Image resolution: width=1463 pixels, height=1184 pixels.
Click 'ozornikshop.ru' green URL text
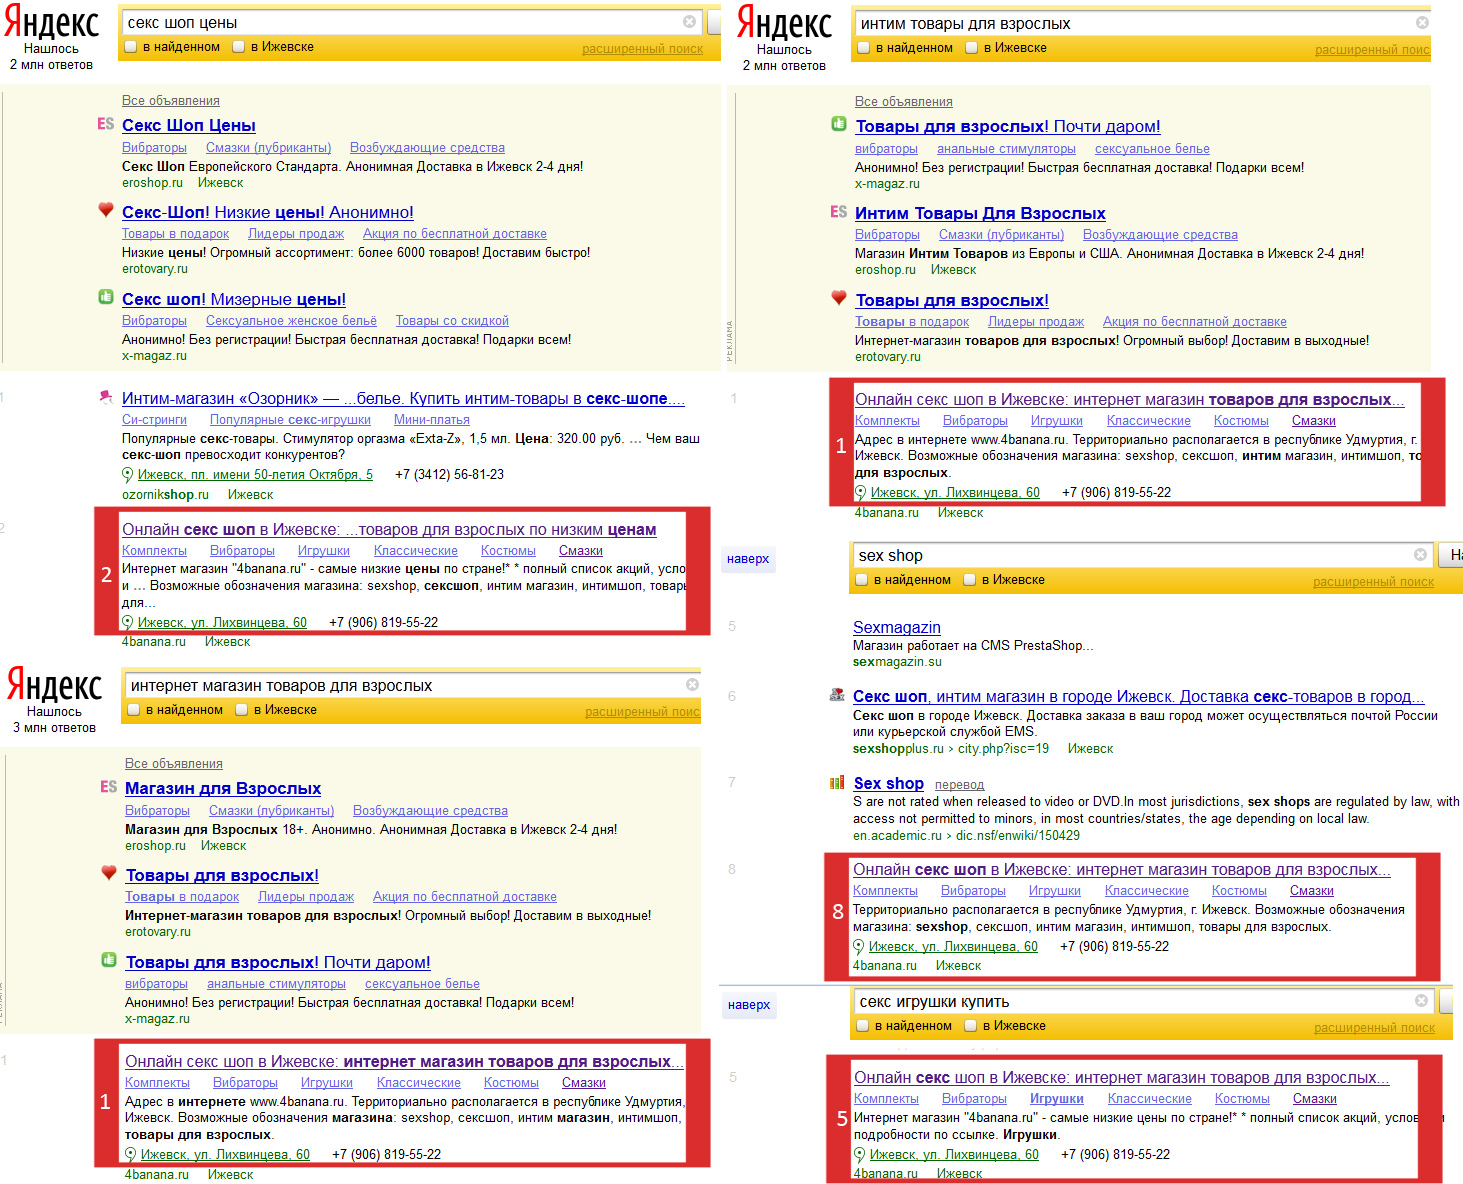[x=165, y=495]
